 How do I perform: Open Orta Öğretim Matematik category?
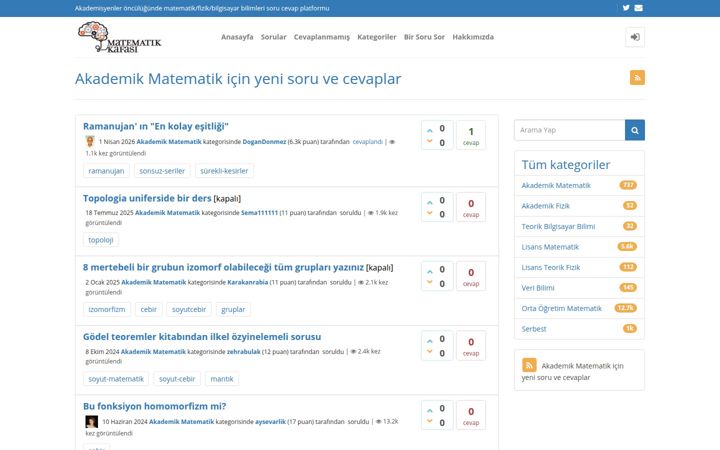pyautogui.click(x=561, y=308)
